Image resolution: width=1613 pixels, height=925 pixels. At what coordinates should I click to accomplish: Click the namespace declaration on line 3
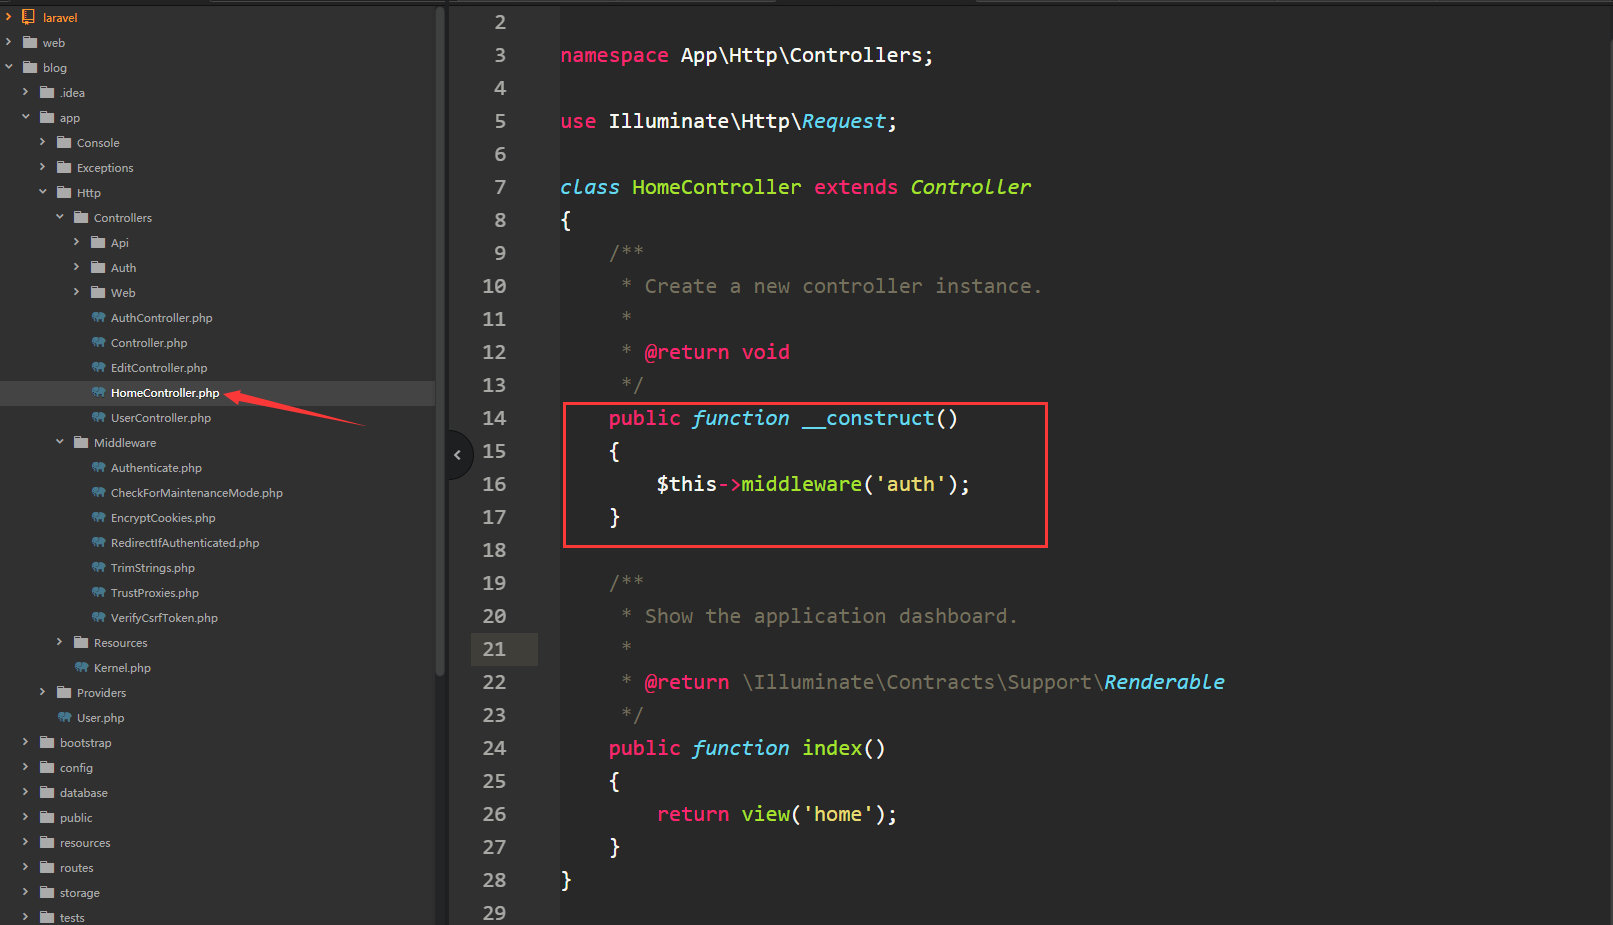point(746,55)
